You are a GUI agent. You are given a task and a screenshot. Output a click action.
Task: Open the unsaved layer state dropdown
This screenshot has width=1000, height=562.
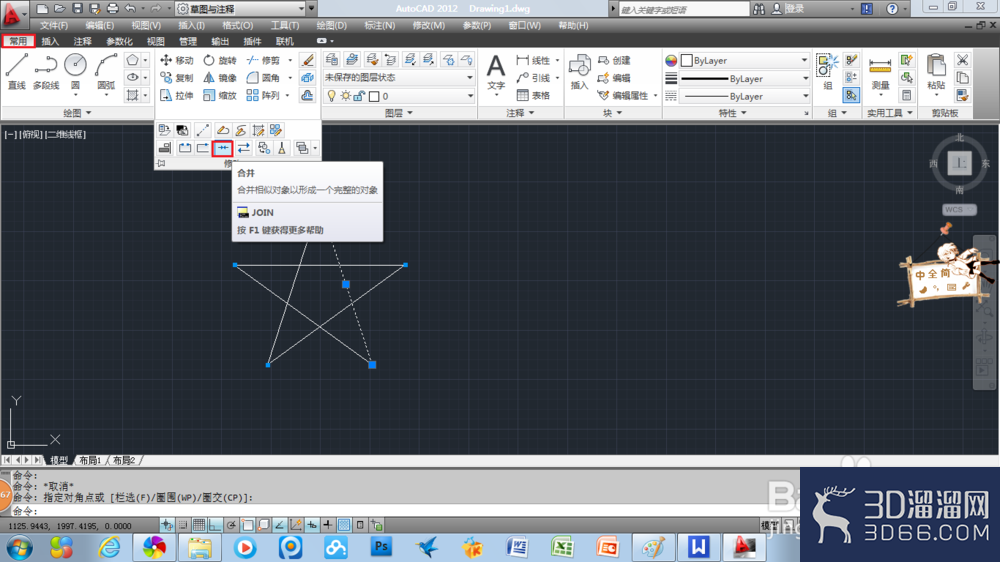pos(399,77)
